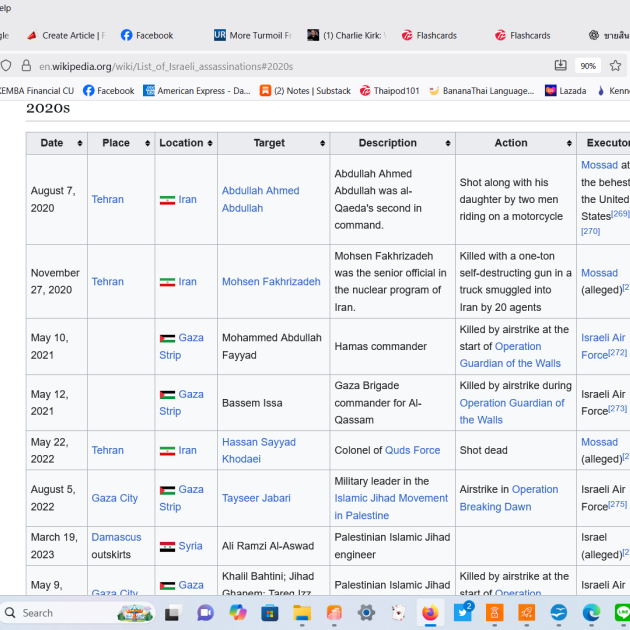
Task: Switch to the More Turmoil tab
Action: tap(252, 35)
